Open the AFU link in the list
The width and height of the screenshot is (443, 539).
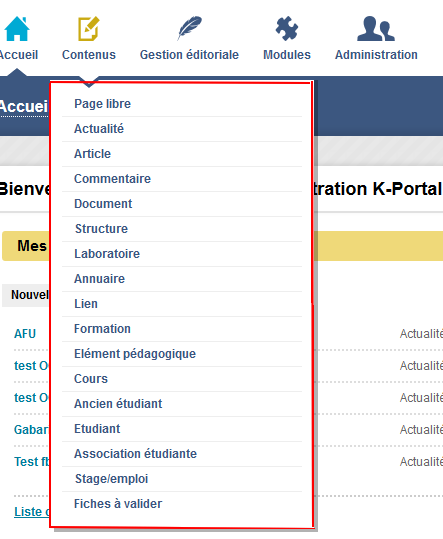click(25, 334)
